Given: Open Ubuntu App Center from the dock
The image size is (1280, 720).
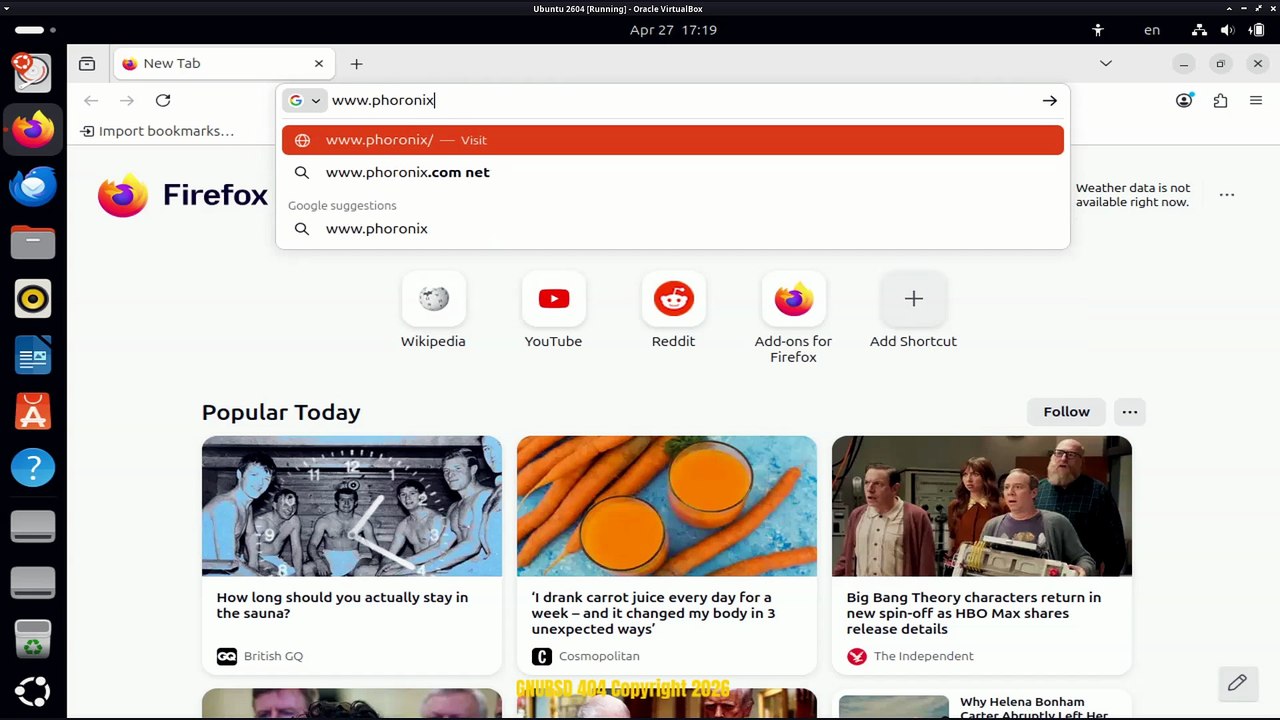Looking at the screenshot, I should 33,411.
